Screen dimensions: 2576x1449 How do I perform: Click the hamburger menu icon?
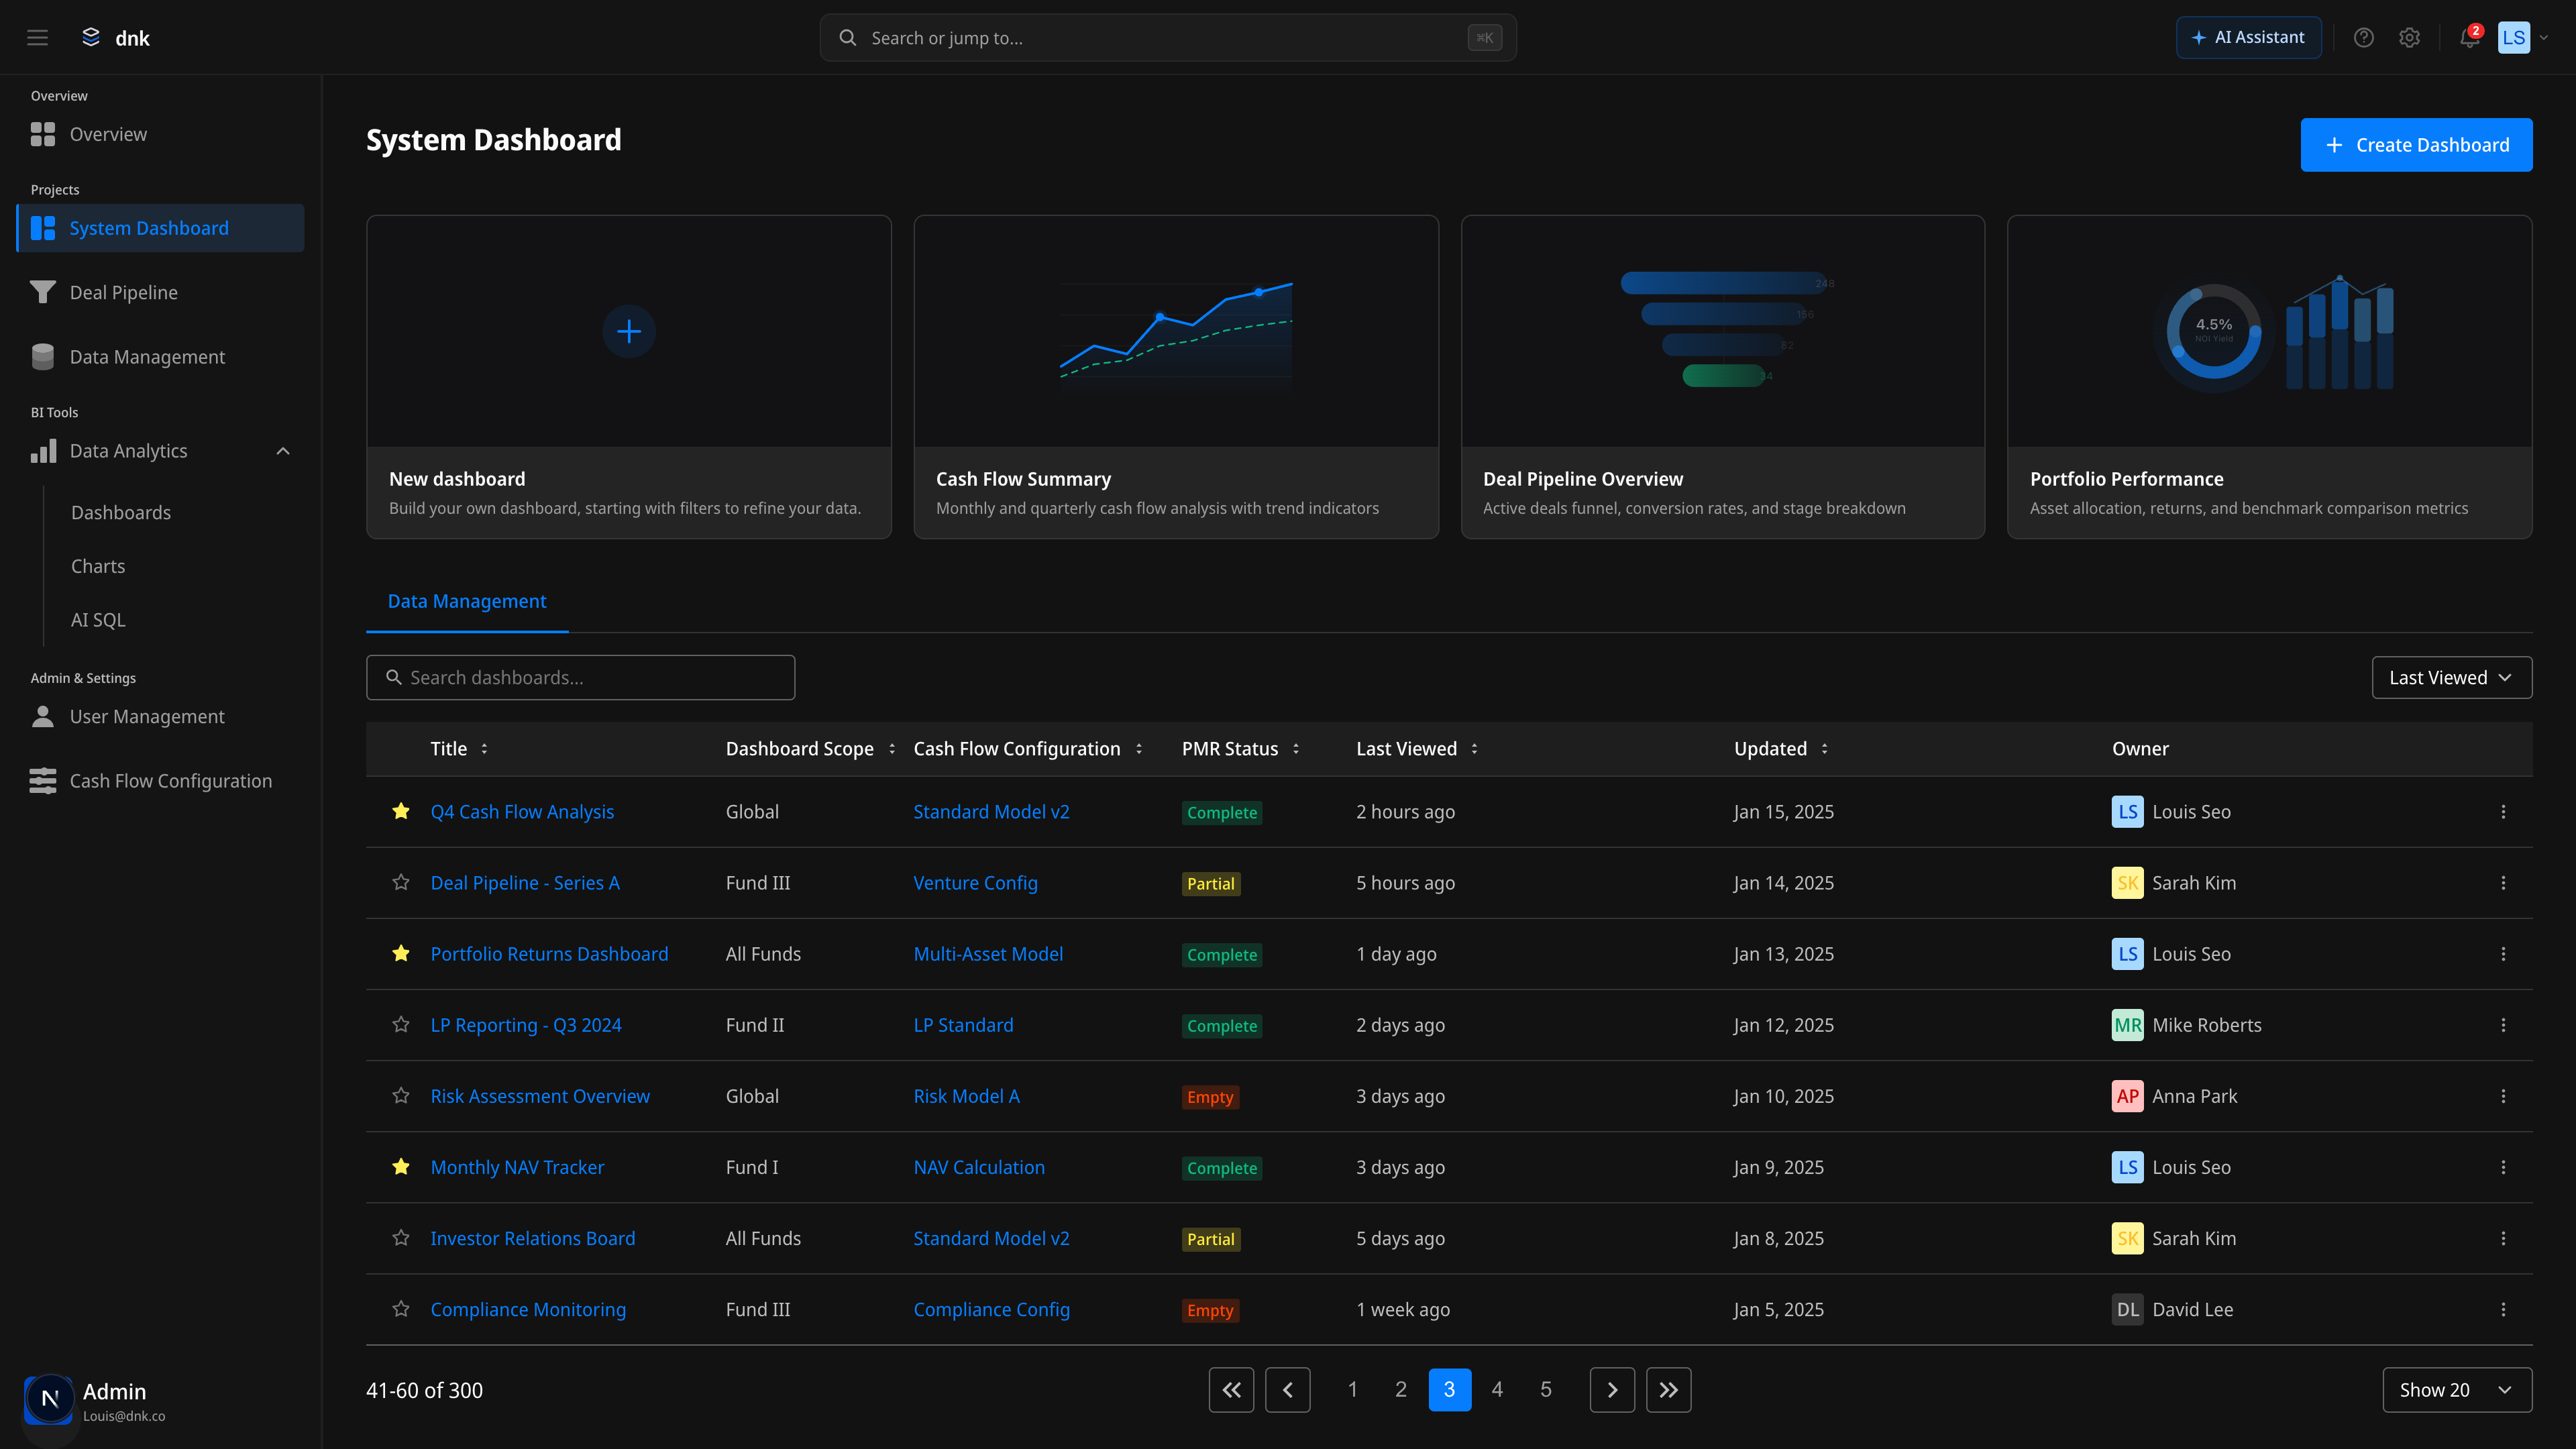(x=37, y=38)
